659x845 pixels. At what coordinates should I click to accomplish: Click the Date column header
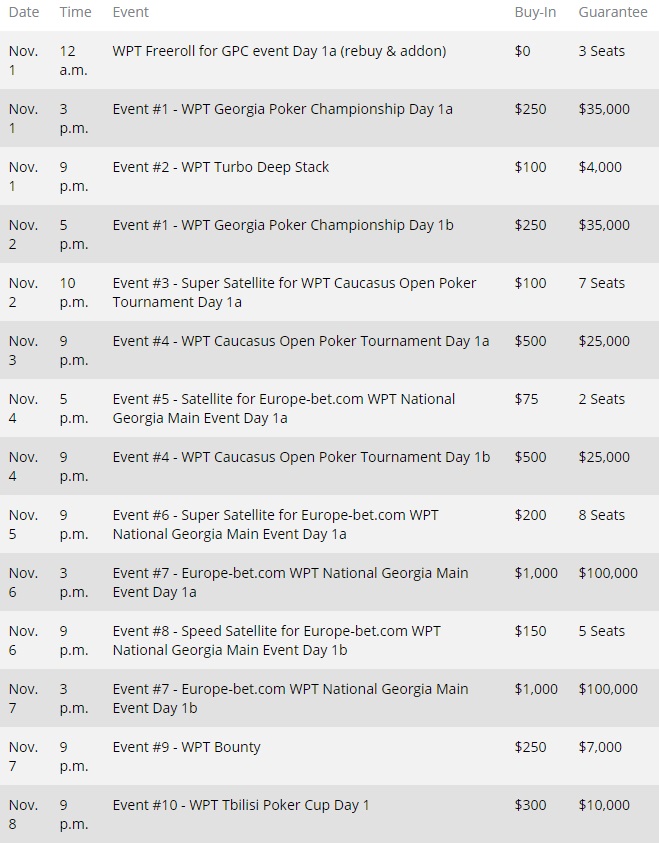pos(24,12)
